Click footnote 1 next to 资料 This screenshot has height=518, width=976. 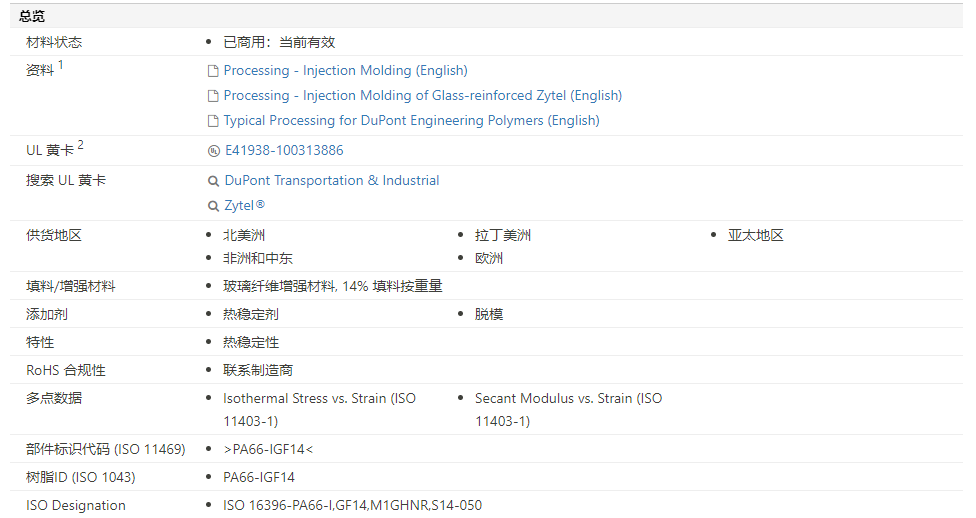point(60,65)
